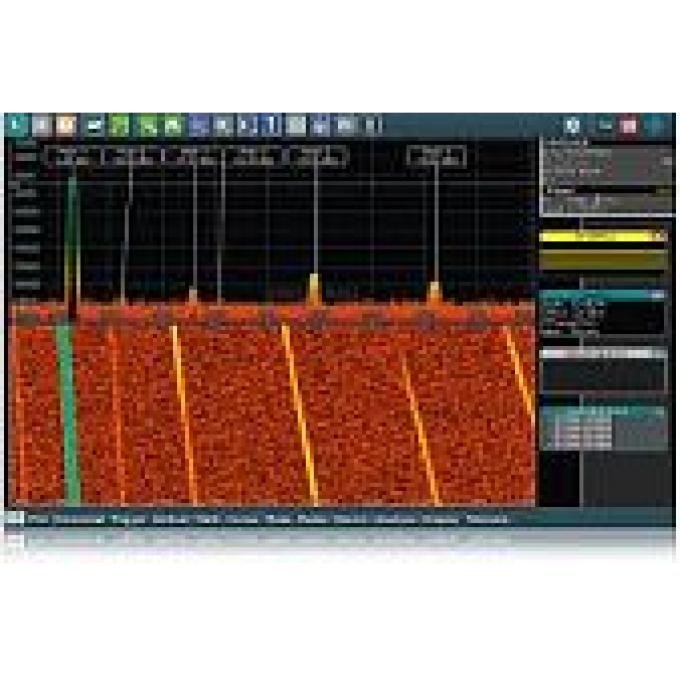Click the rightmost green toolbar icon

[173, 126]
